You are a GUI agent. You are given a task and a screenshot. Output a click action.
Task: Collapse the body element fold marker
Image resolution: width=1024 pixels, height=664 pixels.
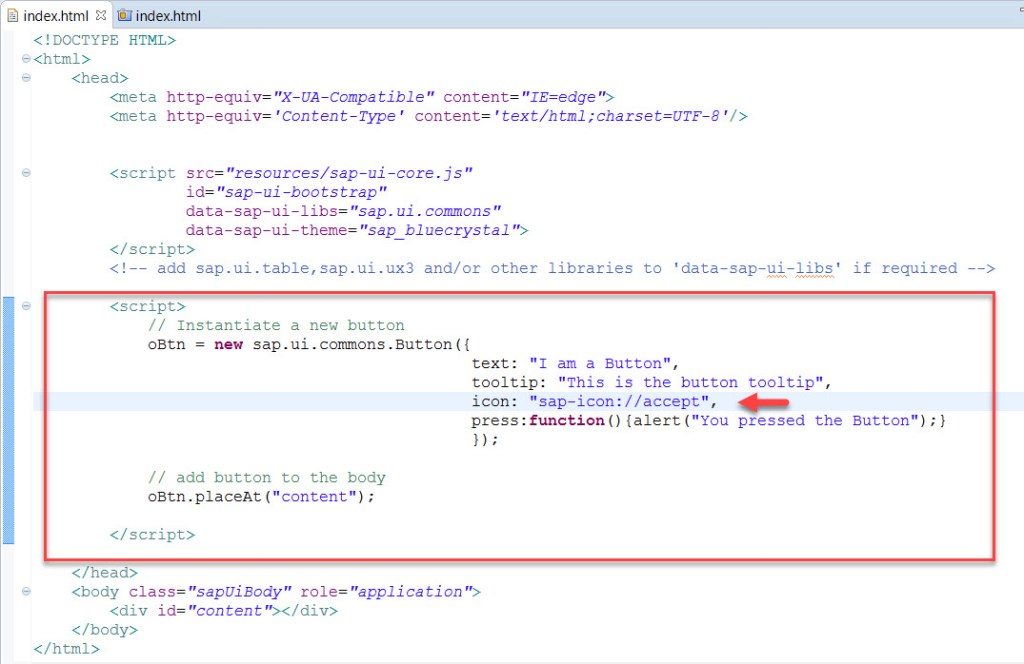coord(24,591)
